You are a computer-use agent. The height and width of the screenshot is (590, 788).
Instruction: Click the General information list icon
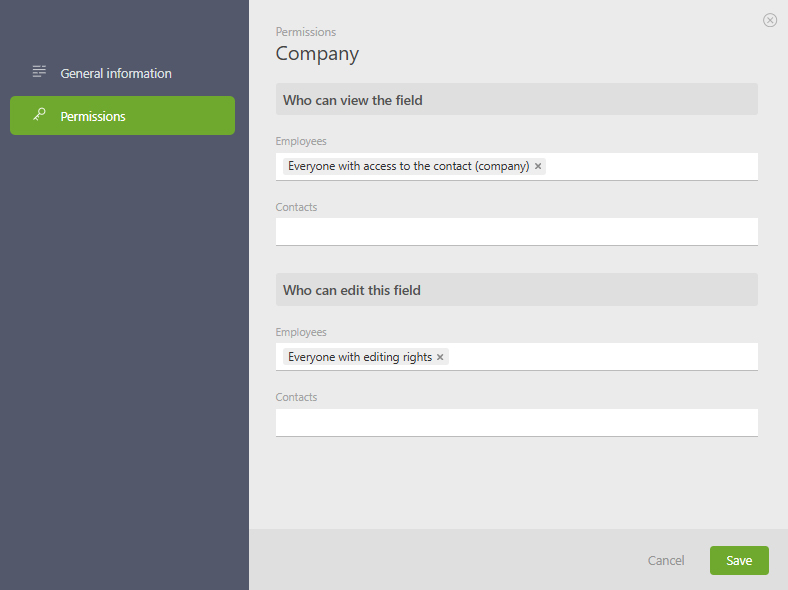tap(40, 72)
